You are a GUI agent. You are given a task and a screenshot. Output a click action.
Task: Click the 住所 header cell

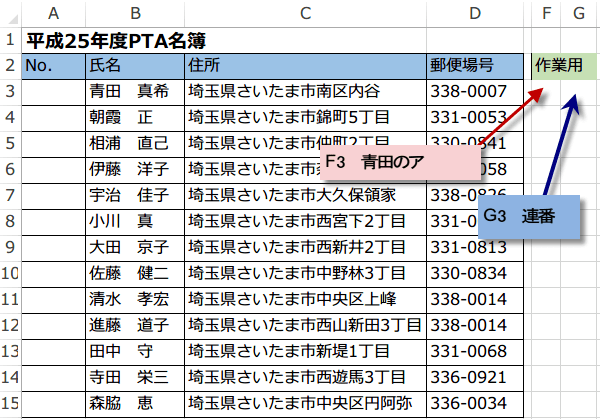305,67
